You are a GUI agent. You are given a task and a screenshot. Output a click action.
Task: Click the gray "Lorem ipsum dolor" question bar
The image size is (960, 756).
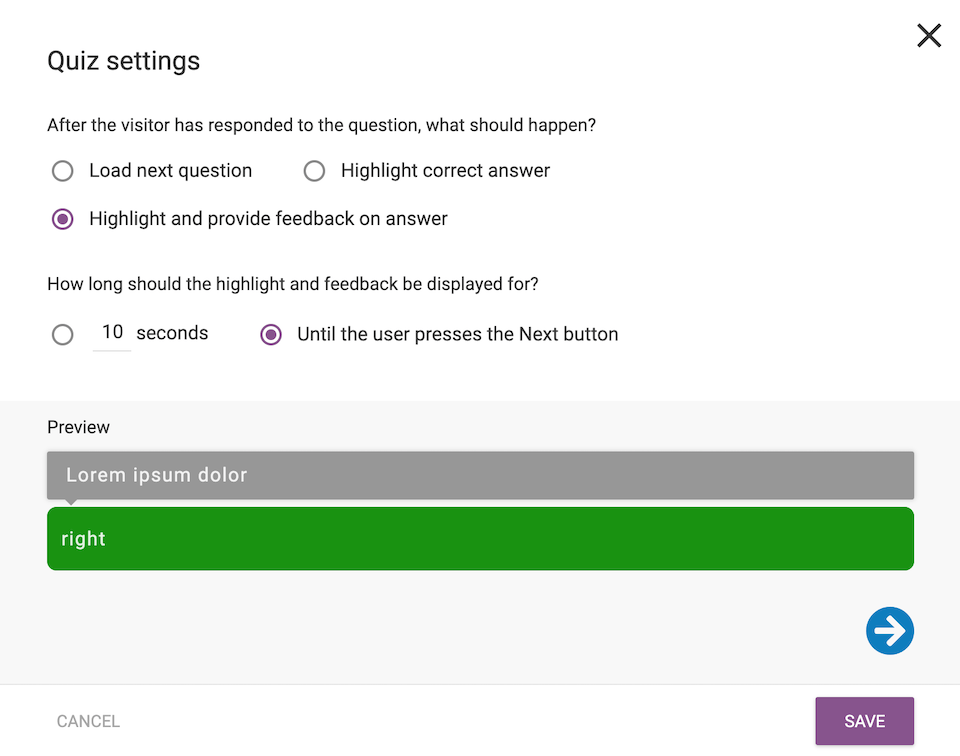[480, 475]
